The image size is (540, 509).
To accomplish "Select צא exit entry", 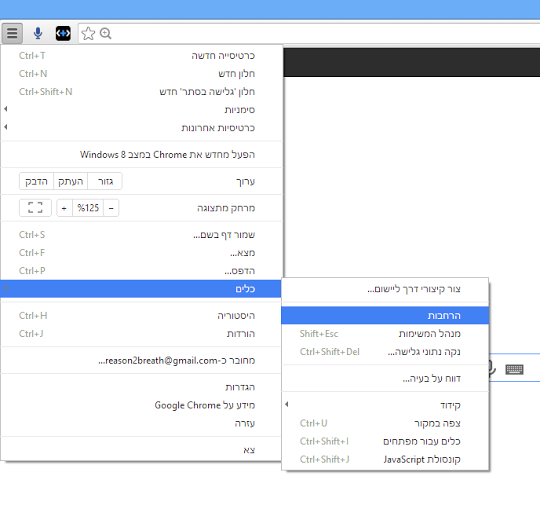I will pos(141,450).
